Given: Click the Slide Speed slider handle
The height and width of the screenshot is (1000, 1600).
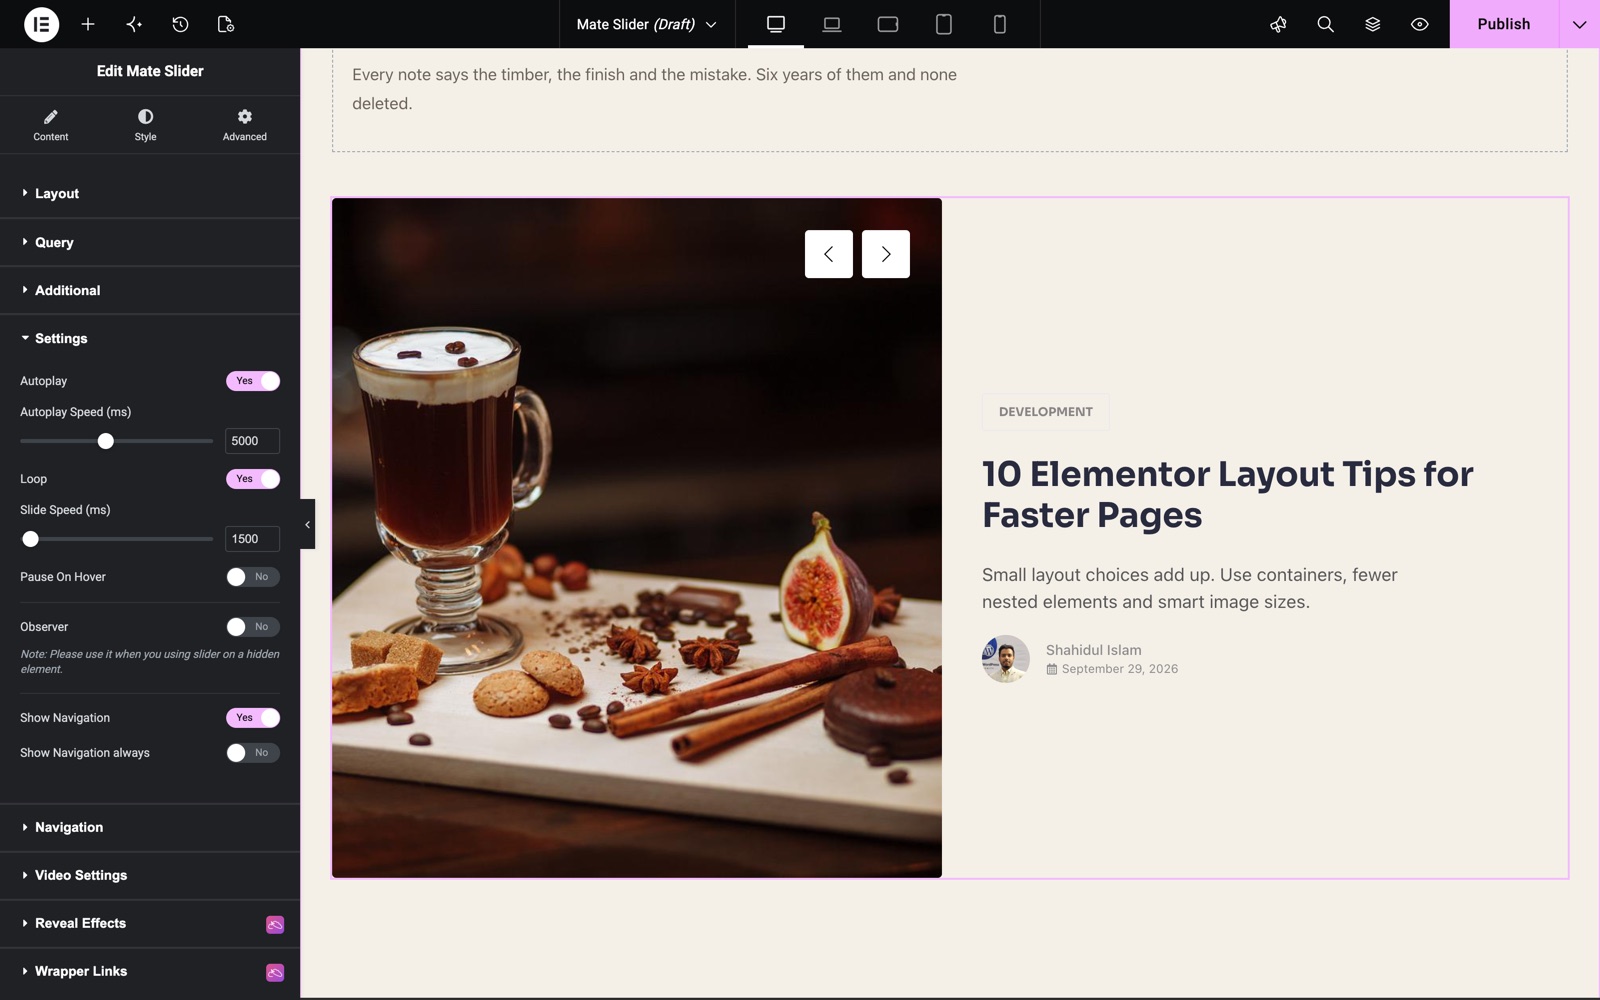Looking at the screenshot, I should 31,539.
